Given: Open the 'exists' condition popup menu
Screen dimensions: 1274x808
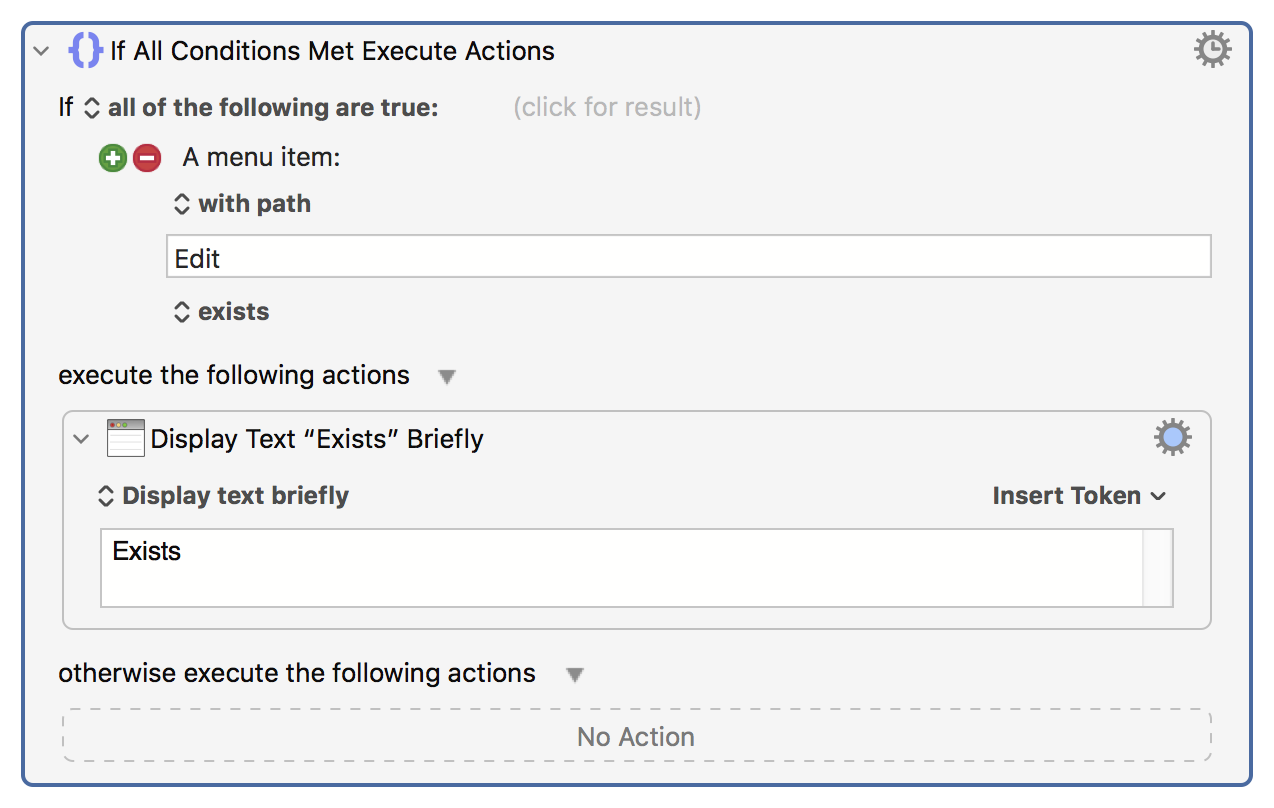Looking at the screenshot, I should click(222, 312).
